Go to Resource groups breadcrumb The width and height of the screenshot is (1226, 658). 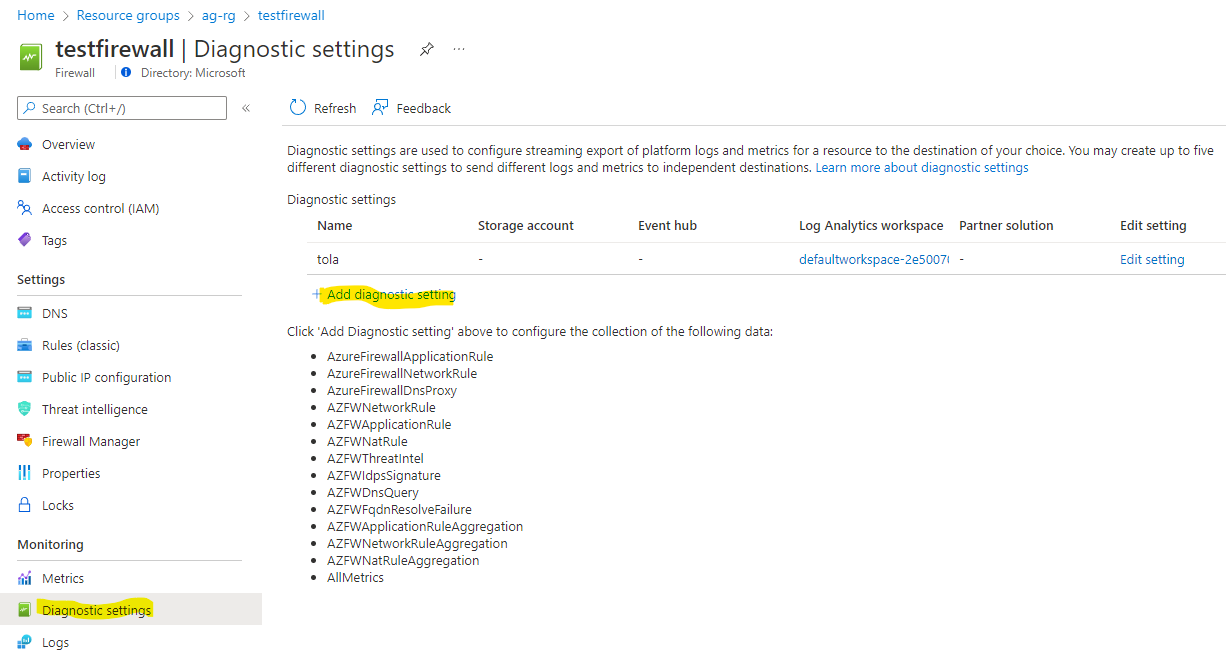[x=128, y=15]
